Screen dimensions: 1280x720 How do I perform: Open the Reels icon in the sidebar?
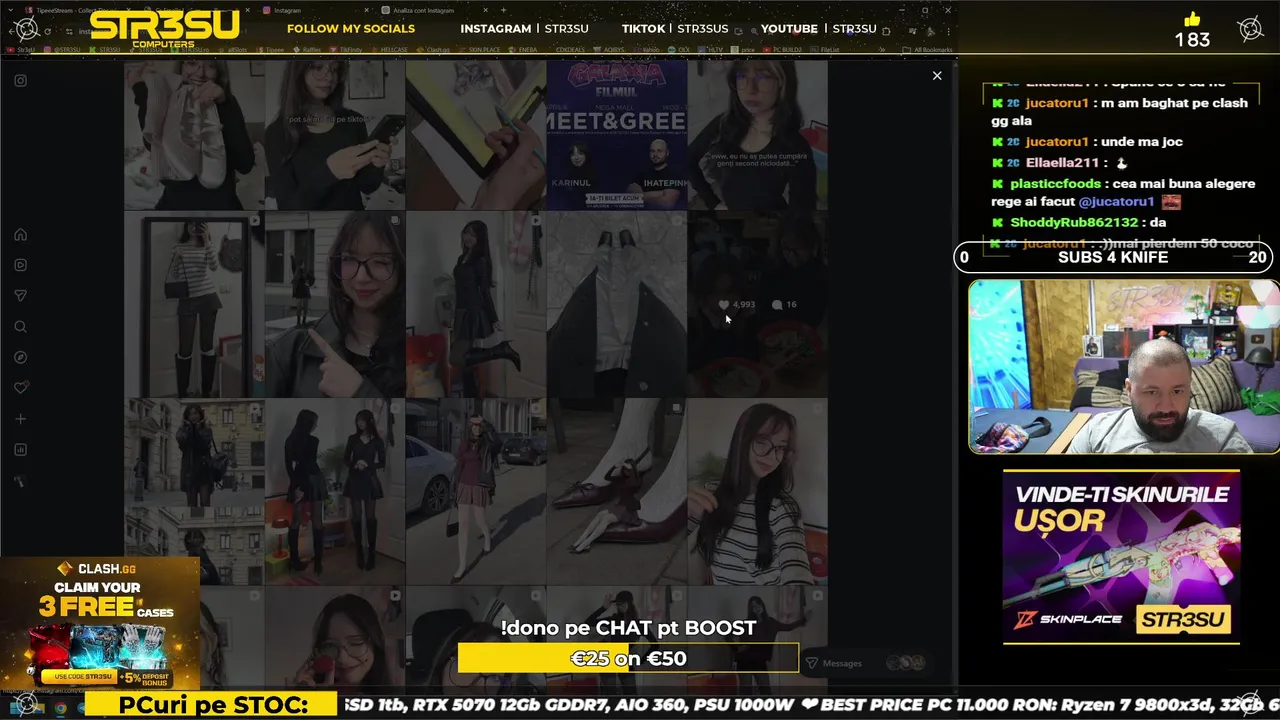[20, 265]
